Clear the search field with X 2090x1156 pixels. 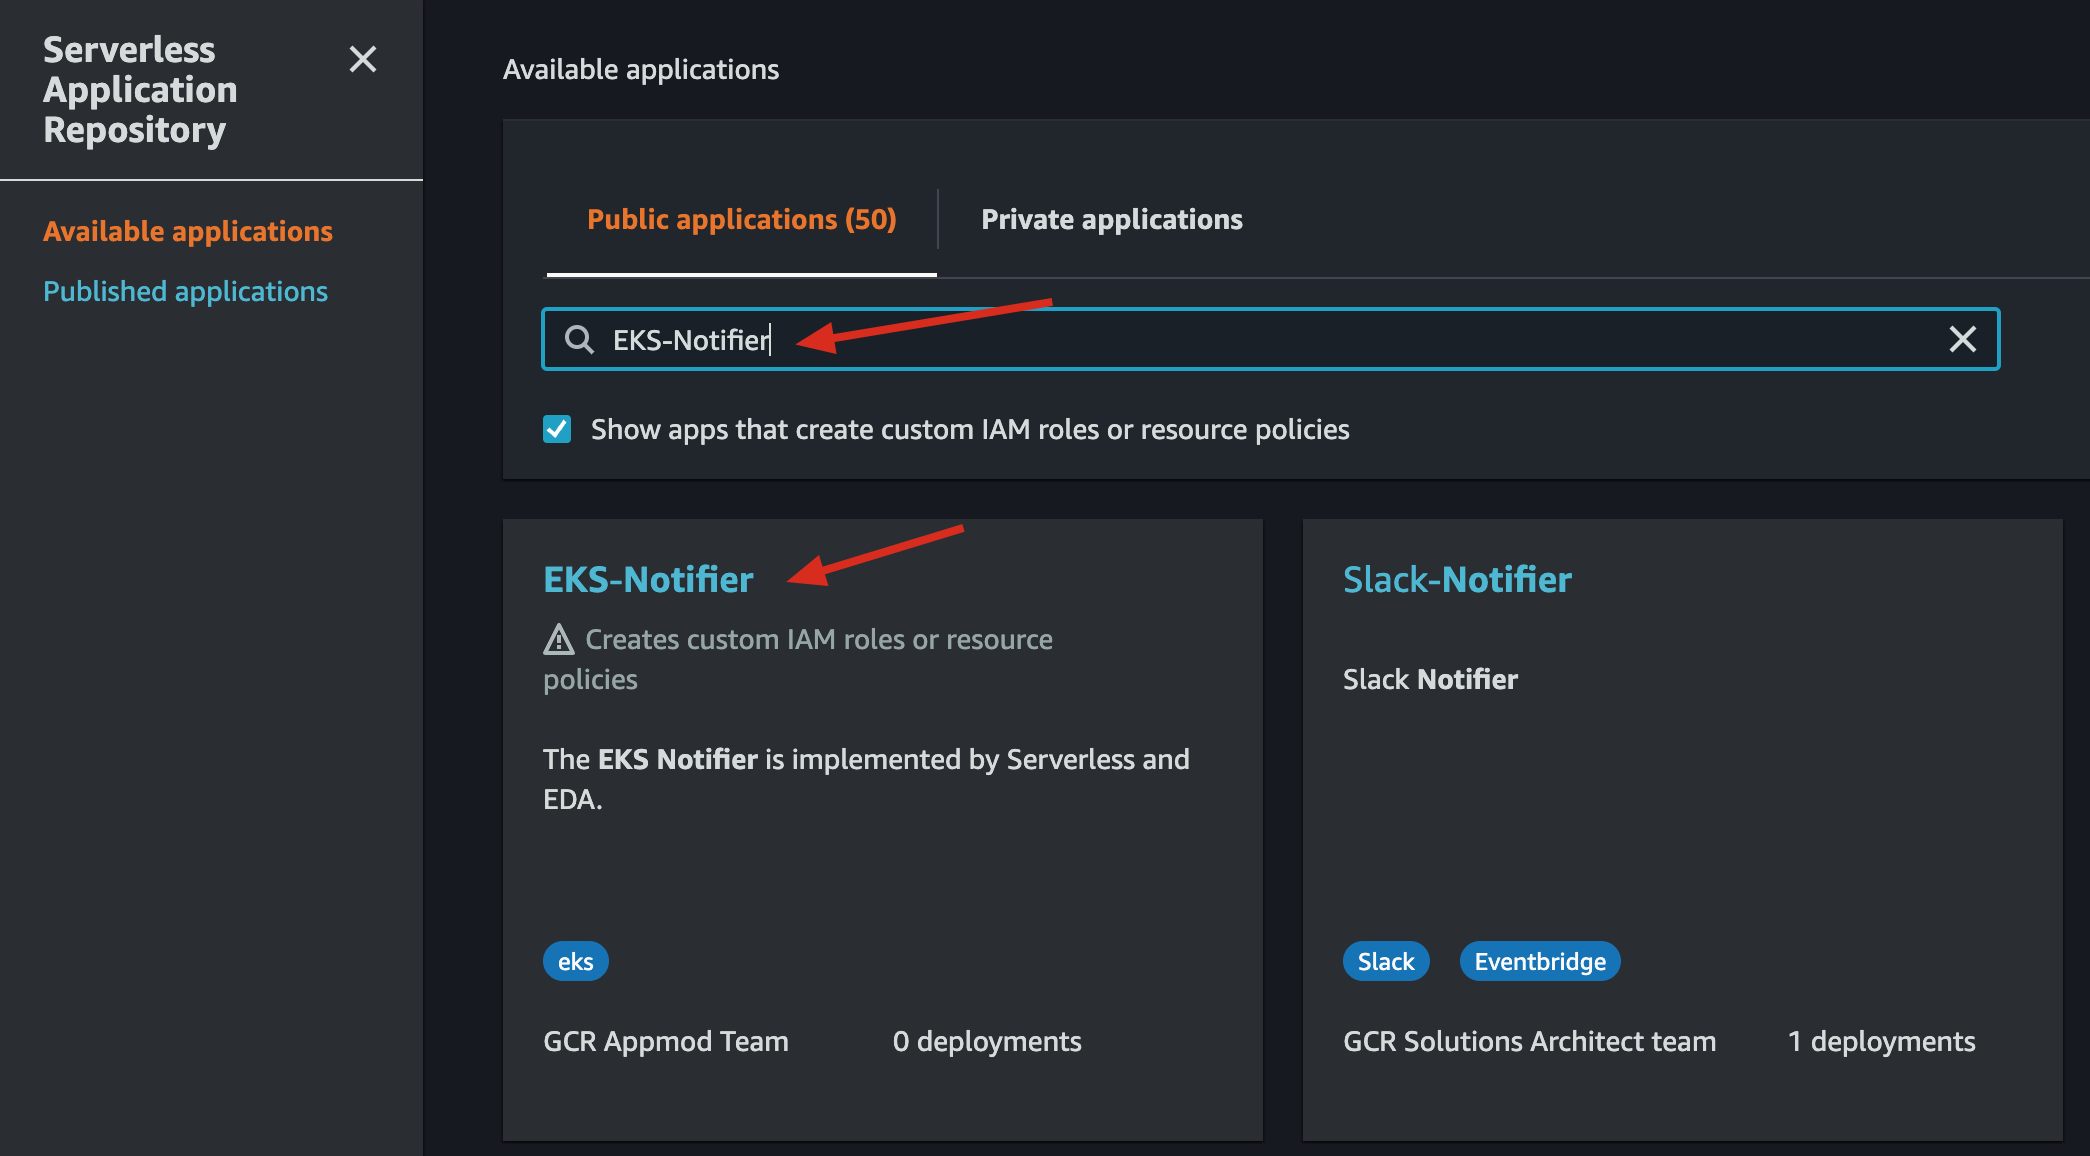tap(1962, 339)
